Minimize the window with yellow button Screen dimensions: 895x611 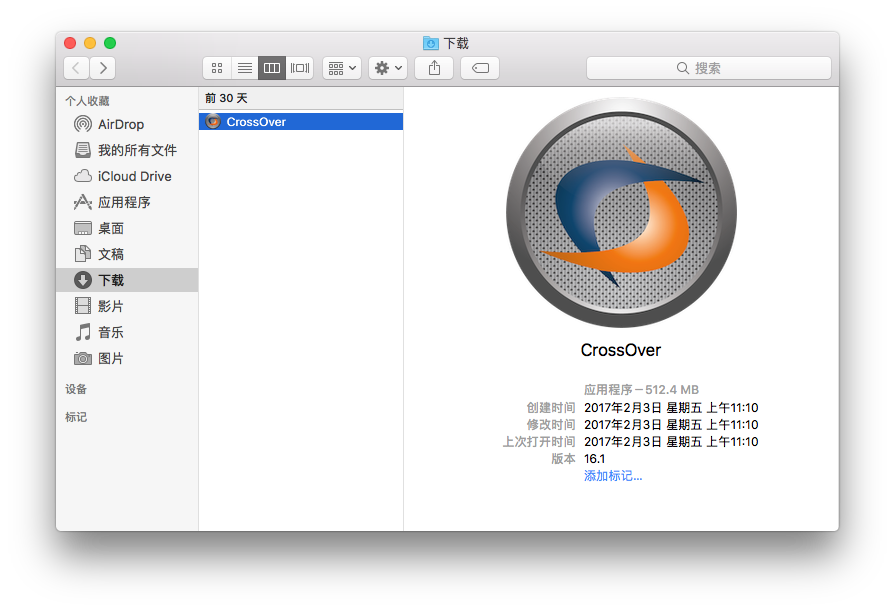[90, 43]
